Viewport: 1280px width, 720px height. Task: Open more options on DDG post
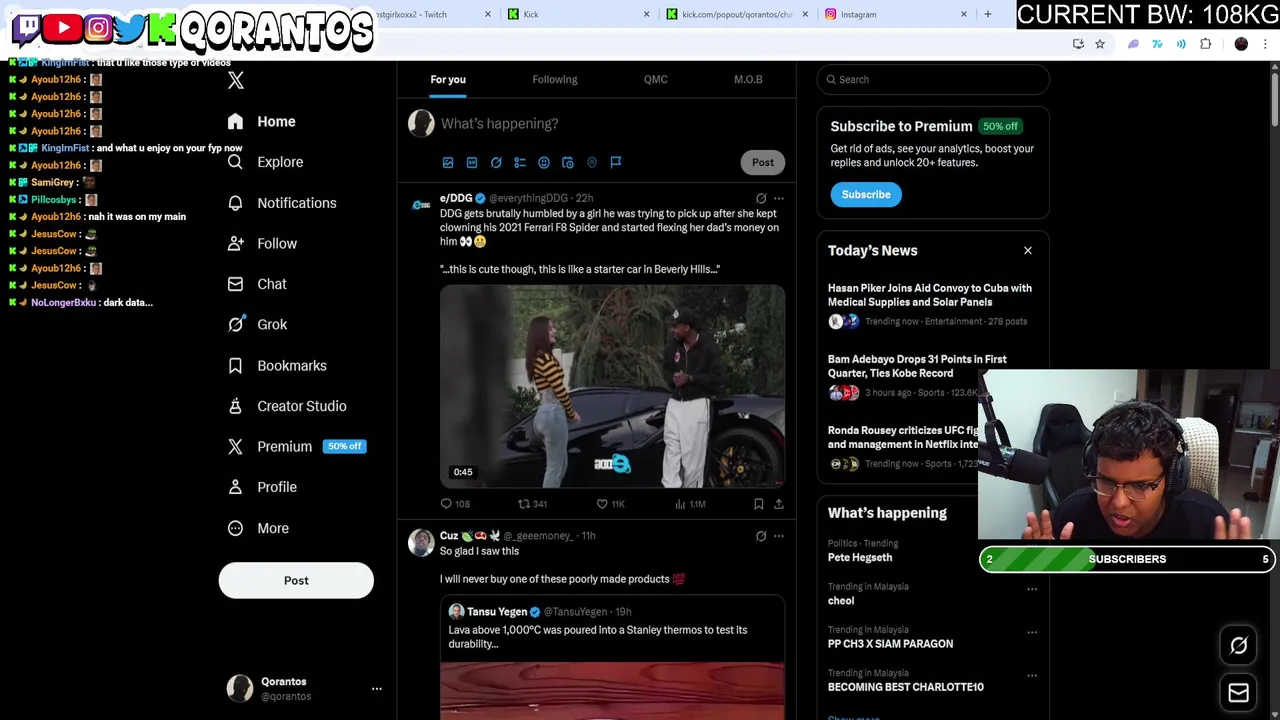[779, 198]
